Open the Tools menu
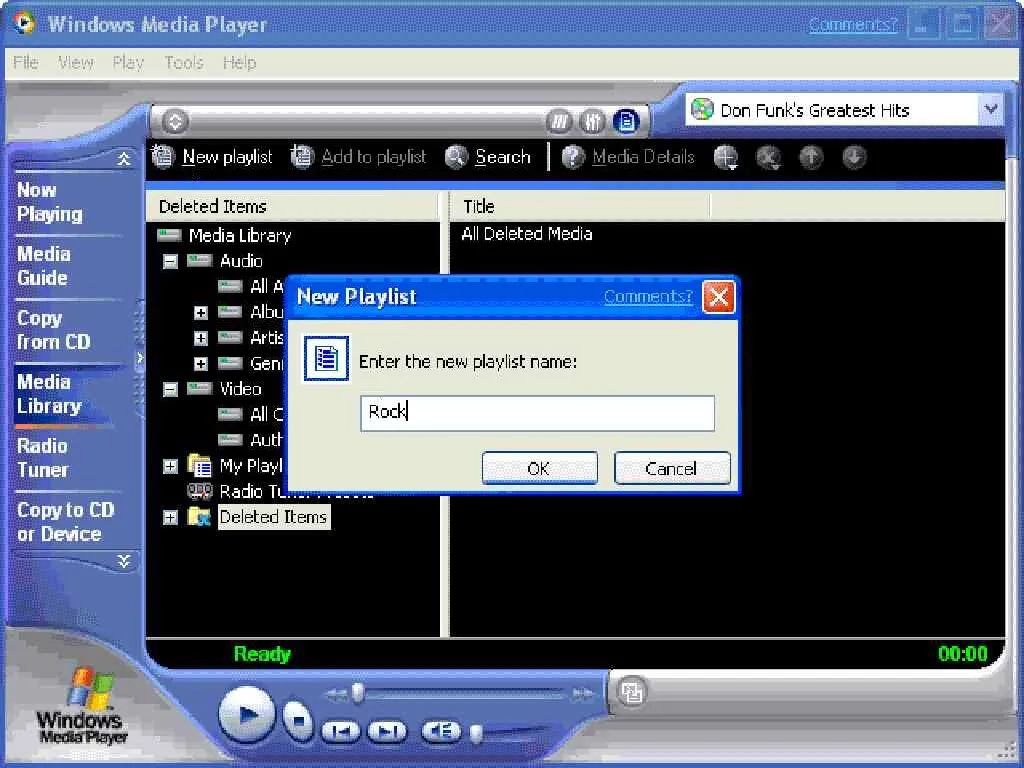The height and width of the screenshot is (768, 1024). click(x=184, y=63)
